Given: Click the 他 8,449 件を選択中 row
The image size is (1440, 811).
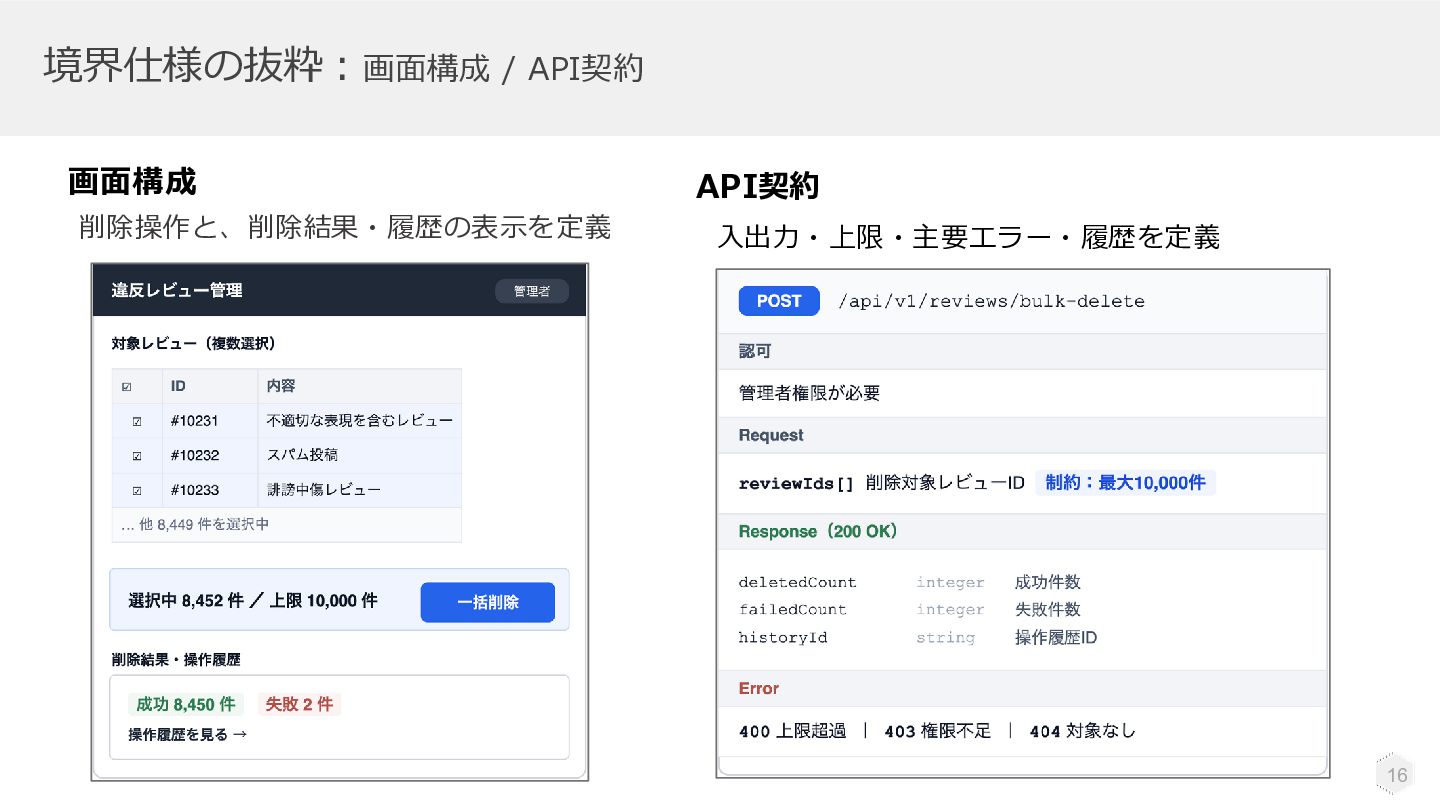Looking at the screenshot, I should pos(287,524).
